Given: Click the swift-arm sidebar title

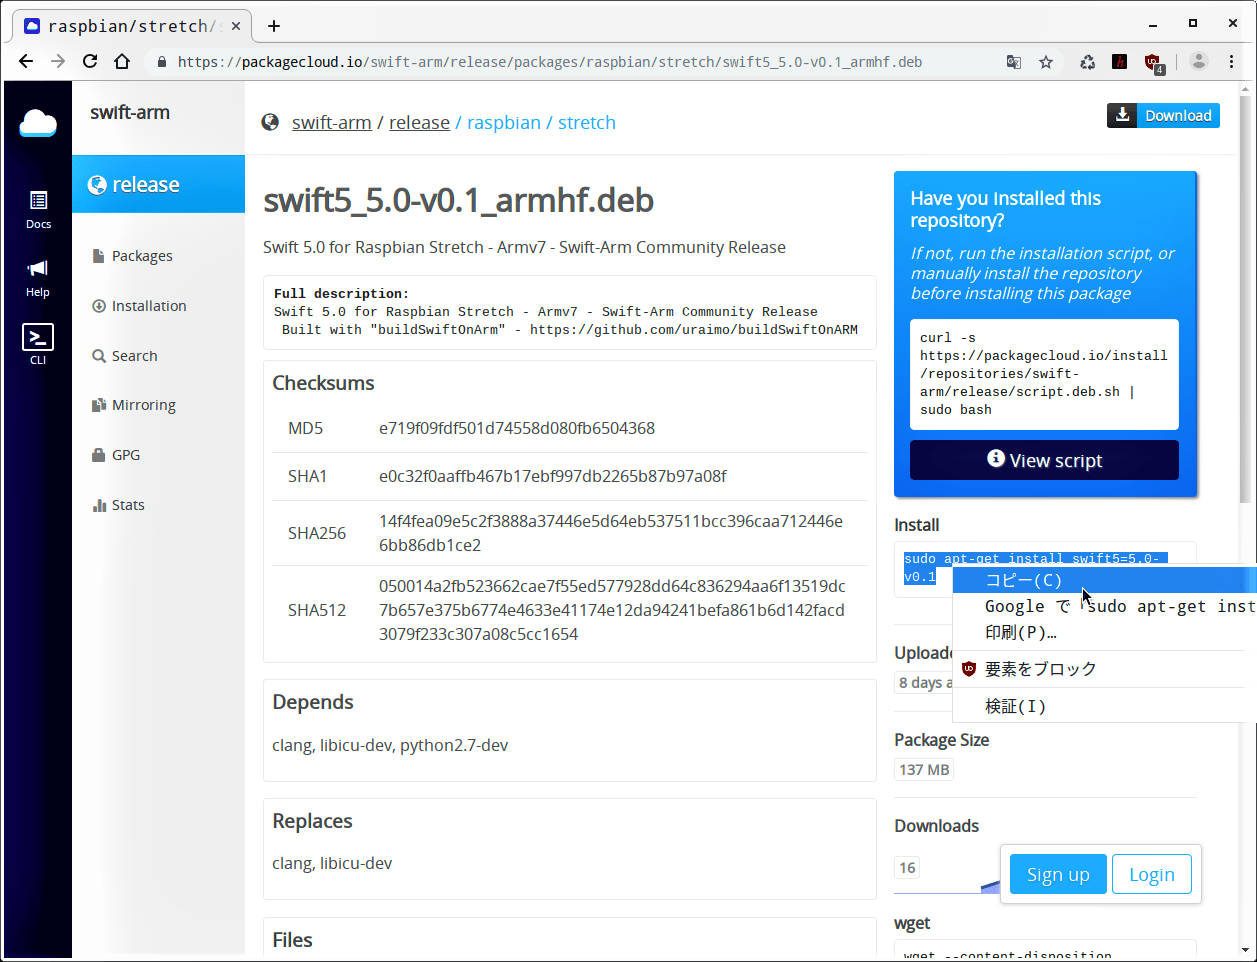Looking at the screenshot, I should coord(130,112).
